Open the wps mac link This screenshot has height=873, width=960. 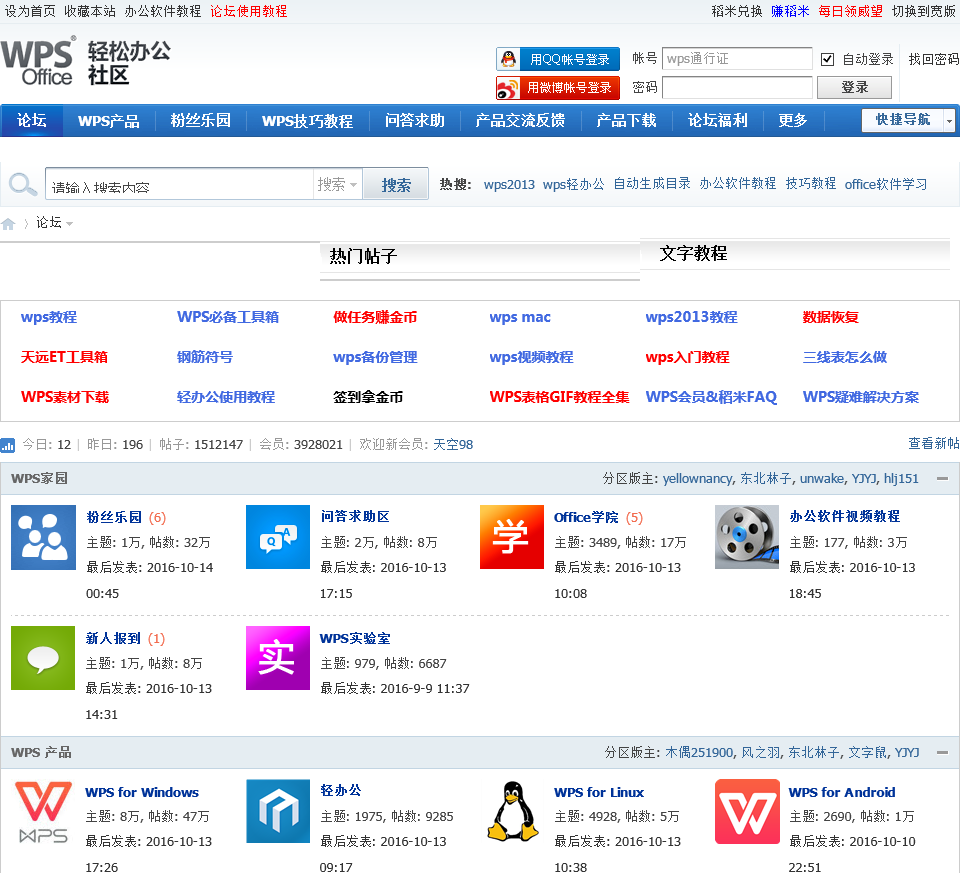(x=520, y=317)
